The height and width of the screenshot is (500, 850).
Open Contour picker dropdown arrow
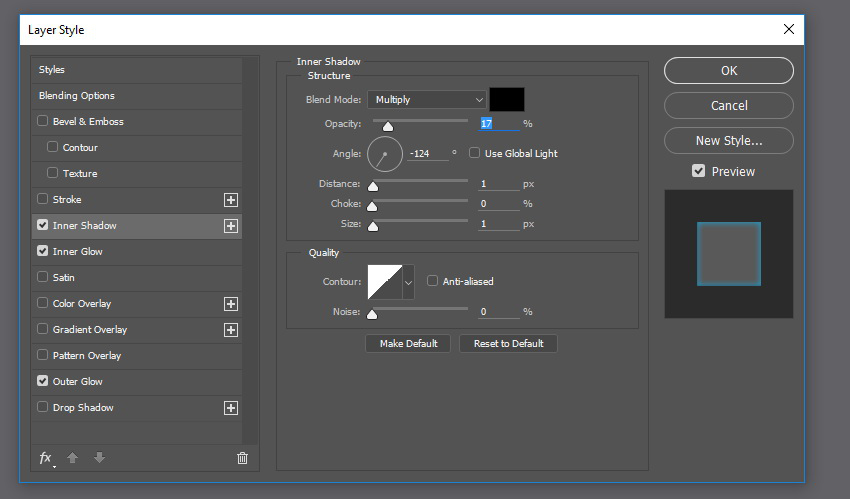[x=409, y=282]
